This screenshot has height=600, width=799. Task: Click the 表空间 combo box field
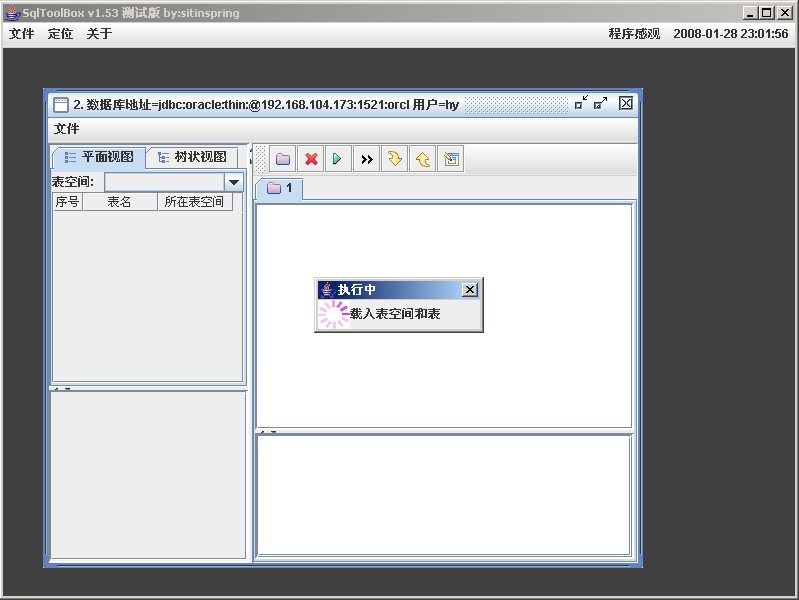(x=165, y=182)
